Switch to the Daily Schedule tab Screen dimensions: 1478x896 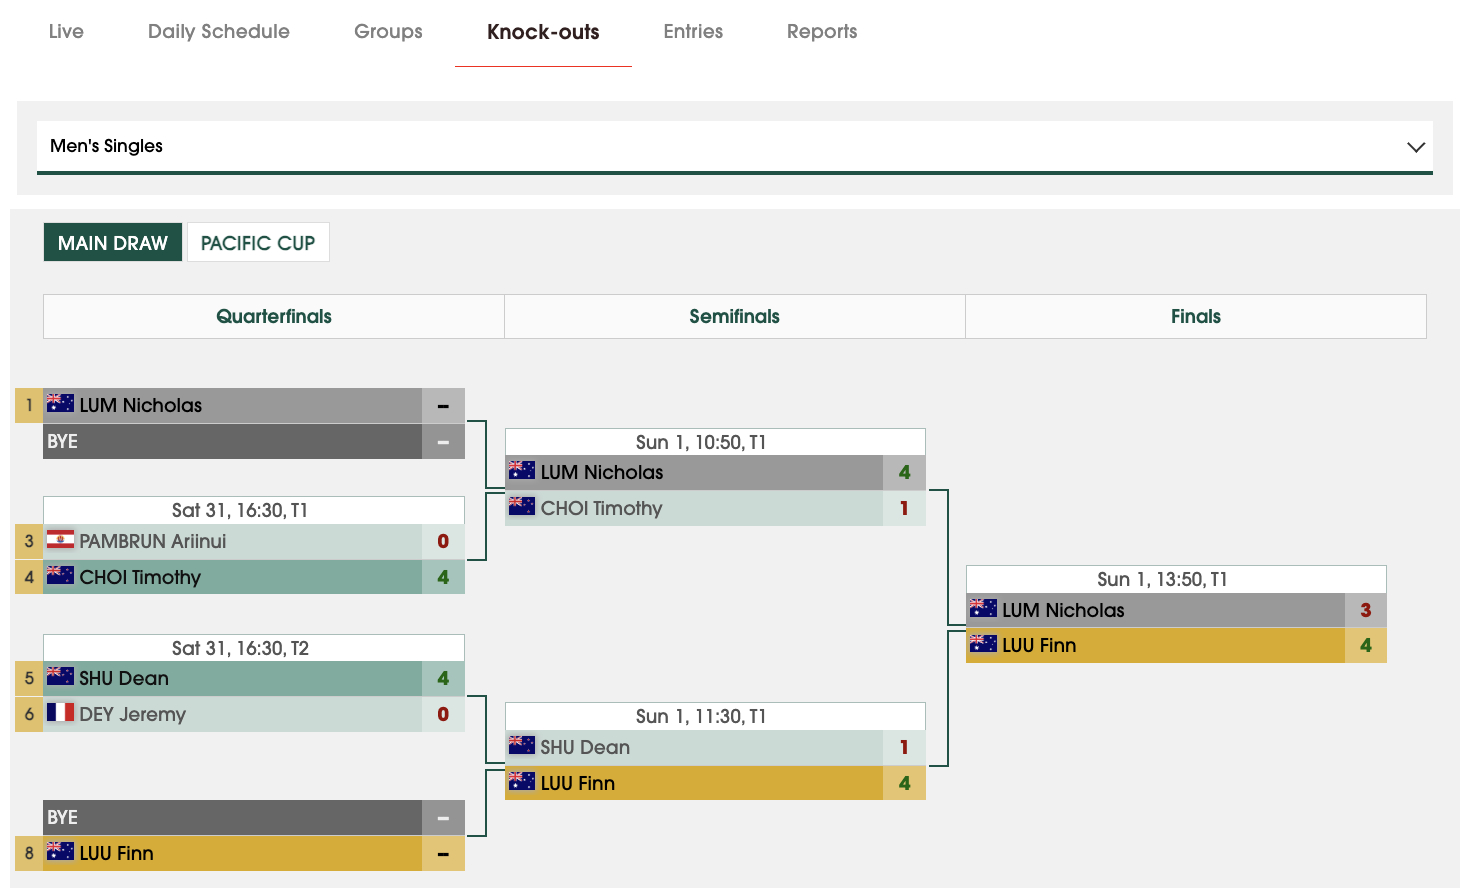coord(219,31)
